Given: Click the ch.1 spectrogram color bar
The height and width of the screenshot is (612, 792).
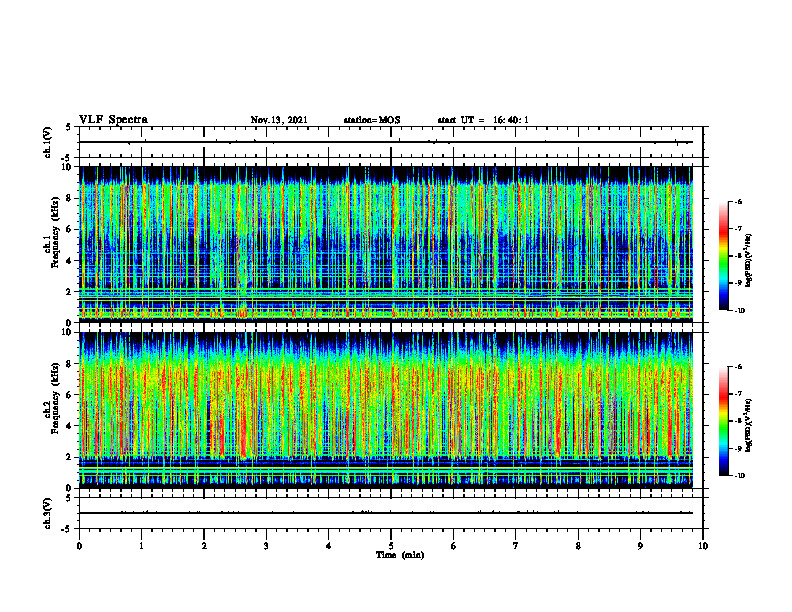Looking at the screenshot, I should point(723,256).
